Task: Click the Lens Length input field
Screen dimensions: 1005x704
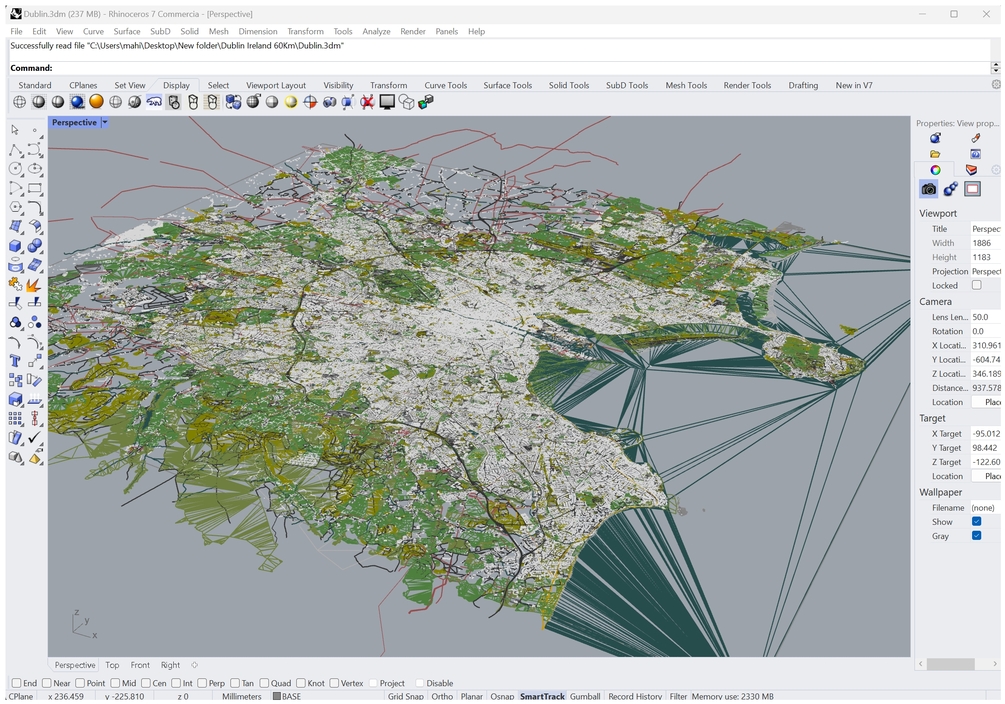Action: [x=985, y=317]
